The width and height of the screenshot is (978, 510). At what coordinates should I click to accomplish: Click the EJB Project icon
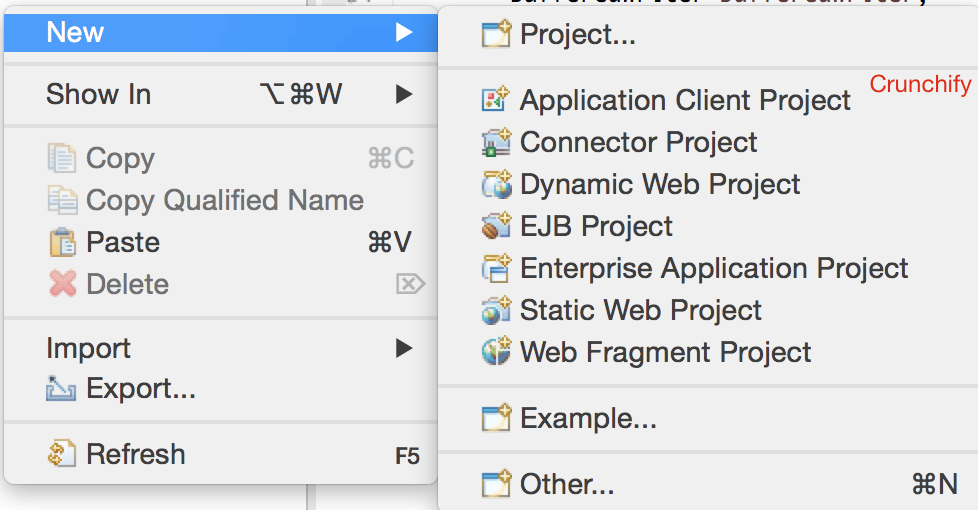496,226
